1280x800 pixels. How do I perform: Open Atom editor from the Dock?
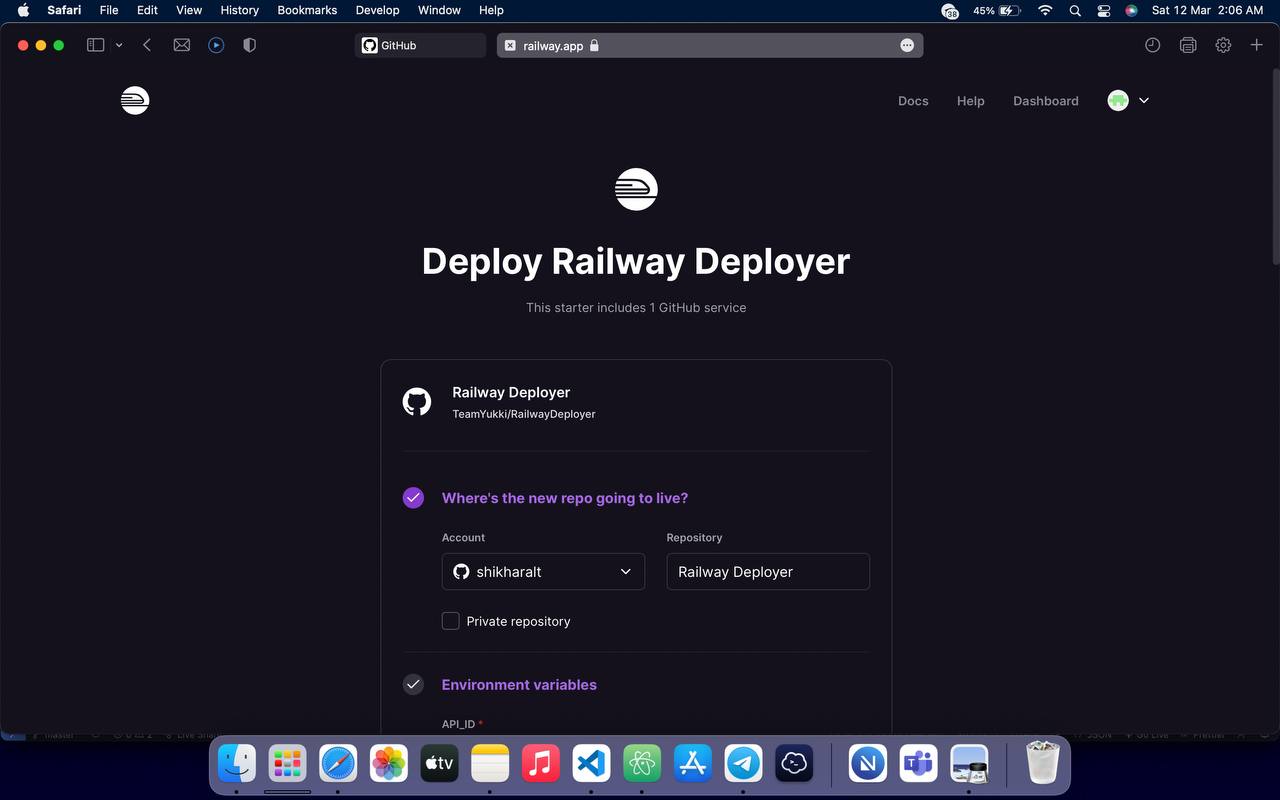(642, 765)
